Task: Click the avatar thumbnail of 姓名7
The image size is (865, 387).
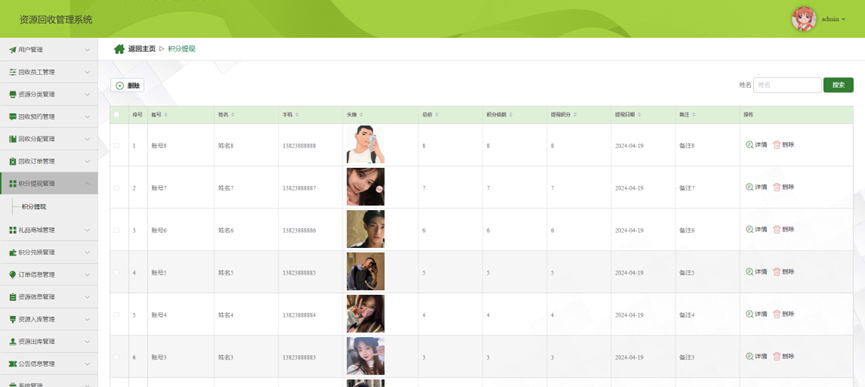Action: tap(365, 187)
